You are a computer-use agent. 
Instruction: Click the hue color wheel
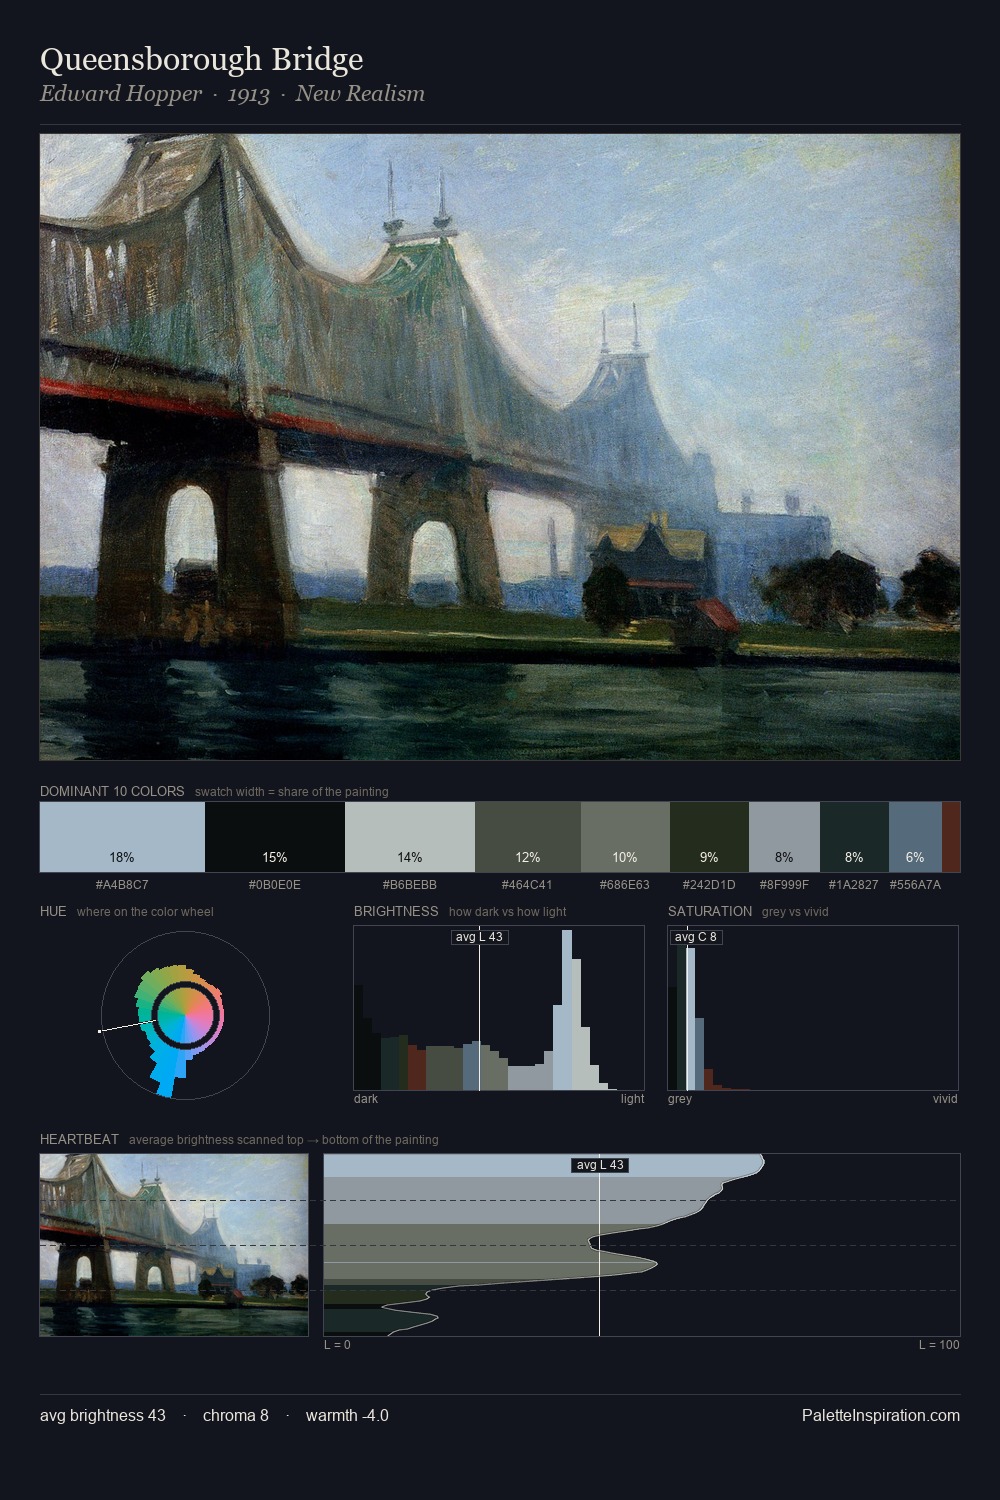[185, 1015]
